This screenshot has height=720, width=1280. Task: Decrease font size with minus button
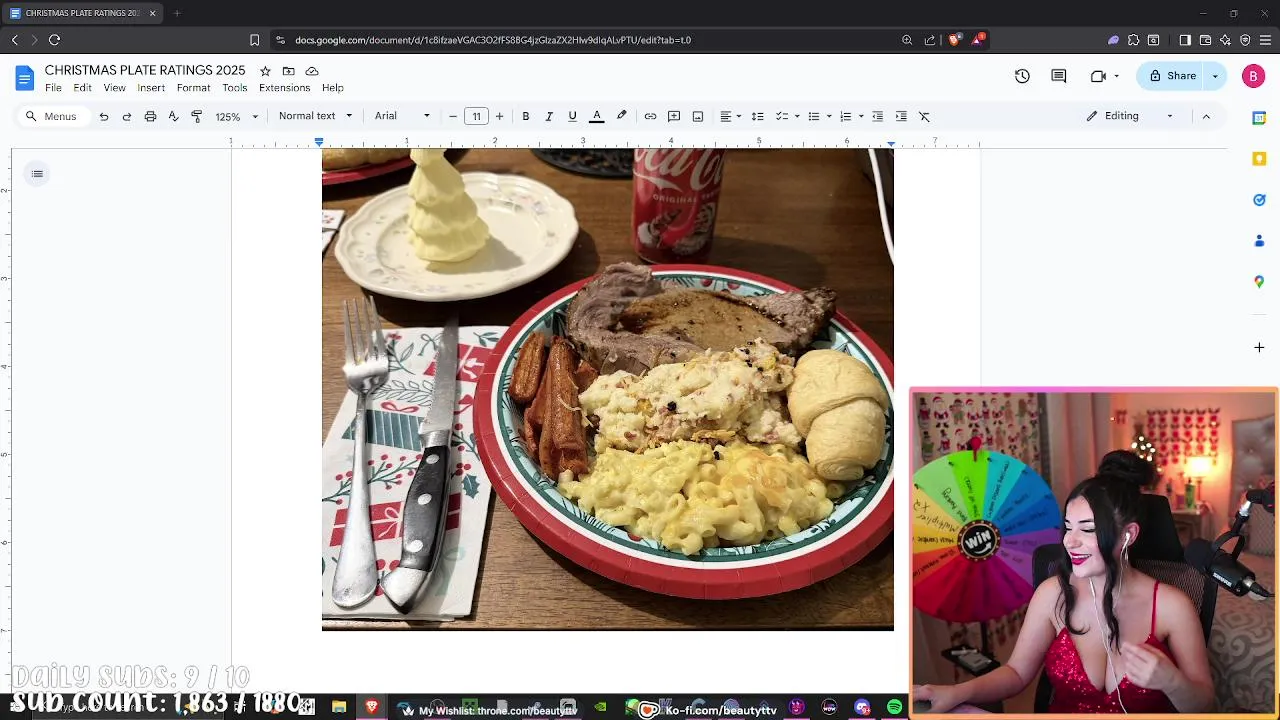point(453,116)
